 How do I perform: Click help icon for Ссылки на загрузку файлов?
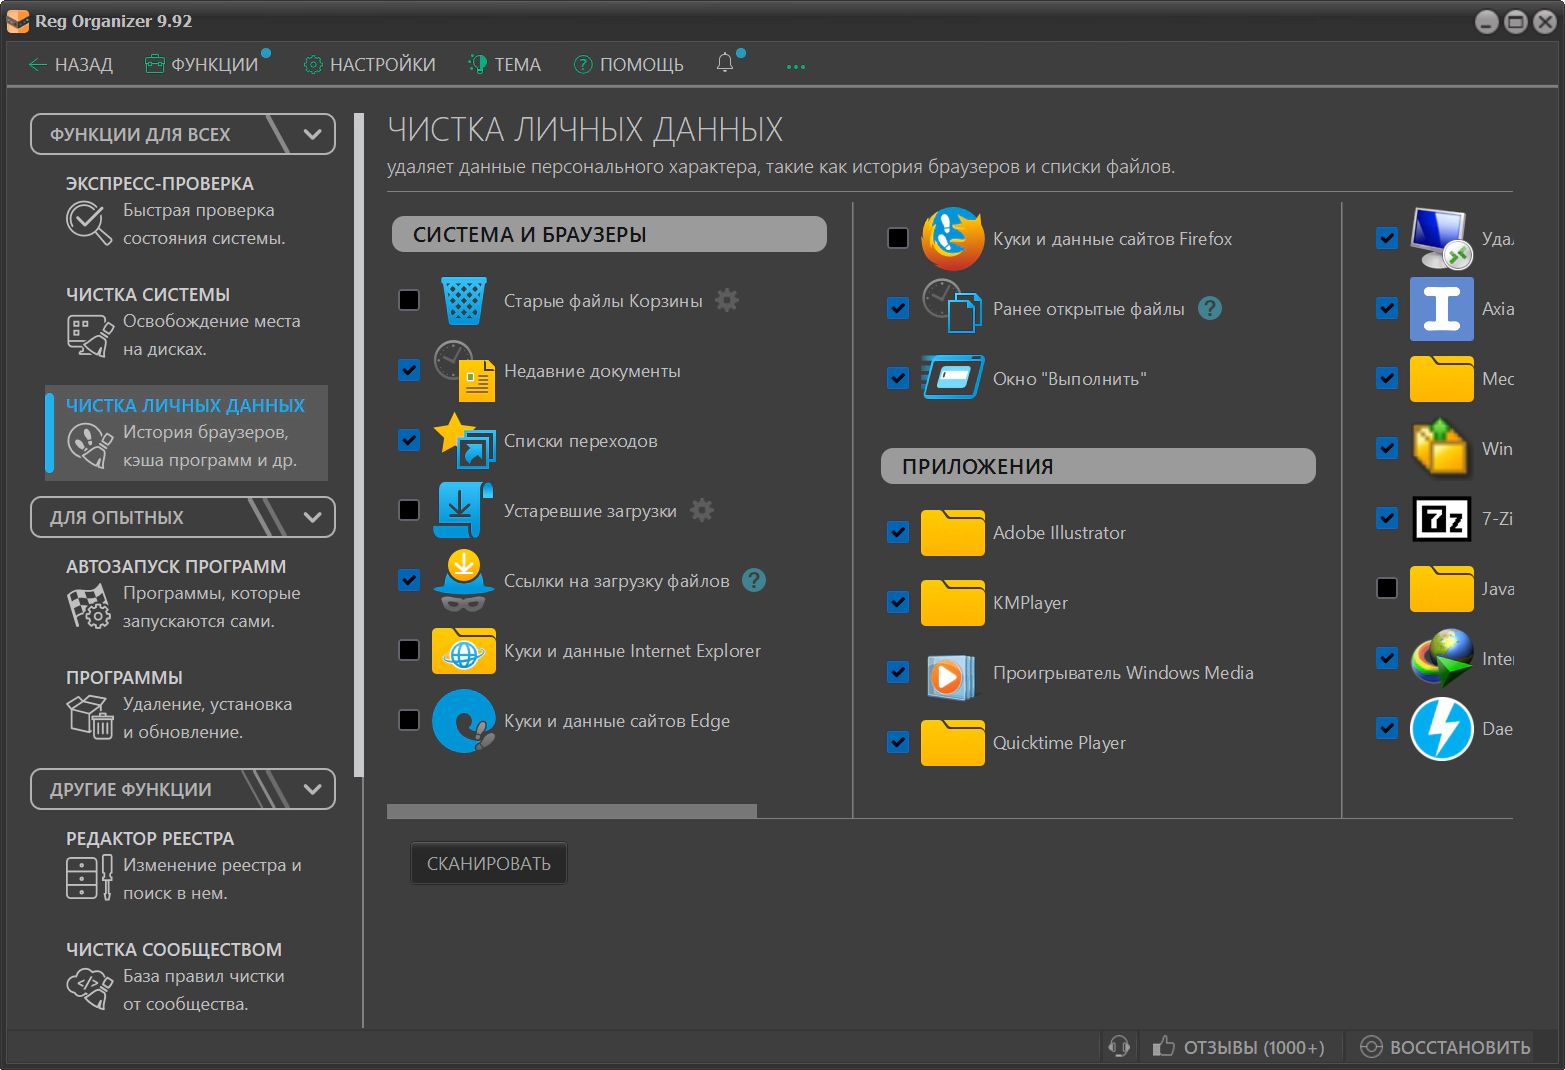pyautogui.click(x=754, y=580)
